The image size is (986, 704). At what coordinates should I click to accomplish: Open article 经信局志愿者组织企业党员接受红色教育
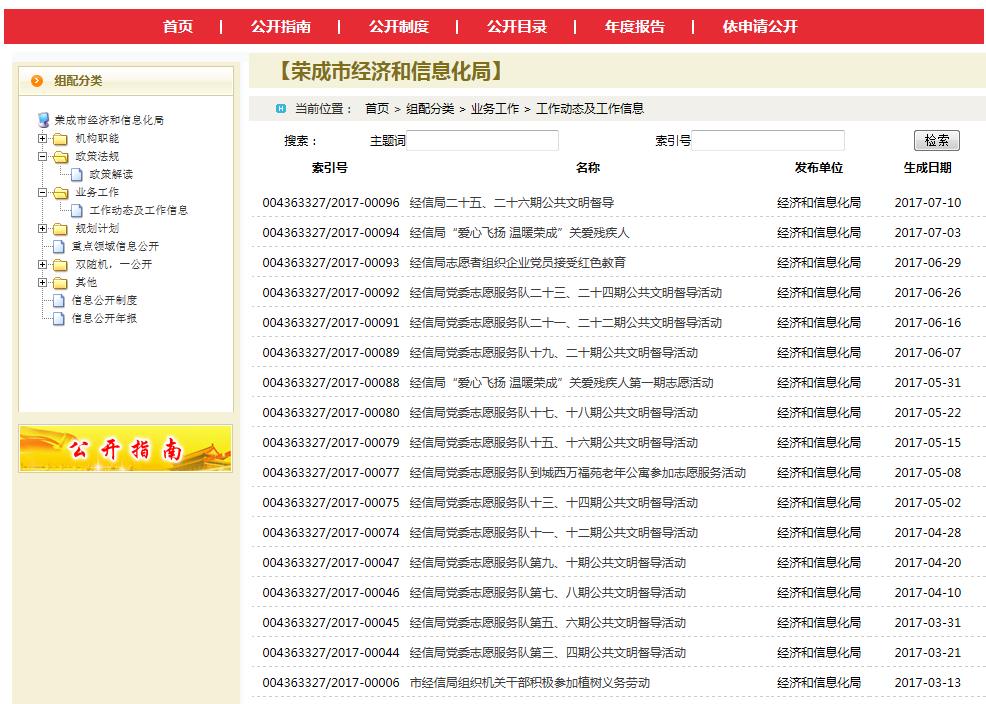coord(517,263)
